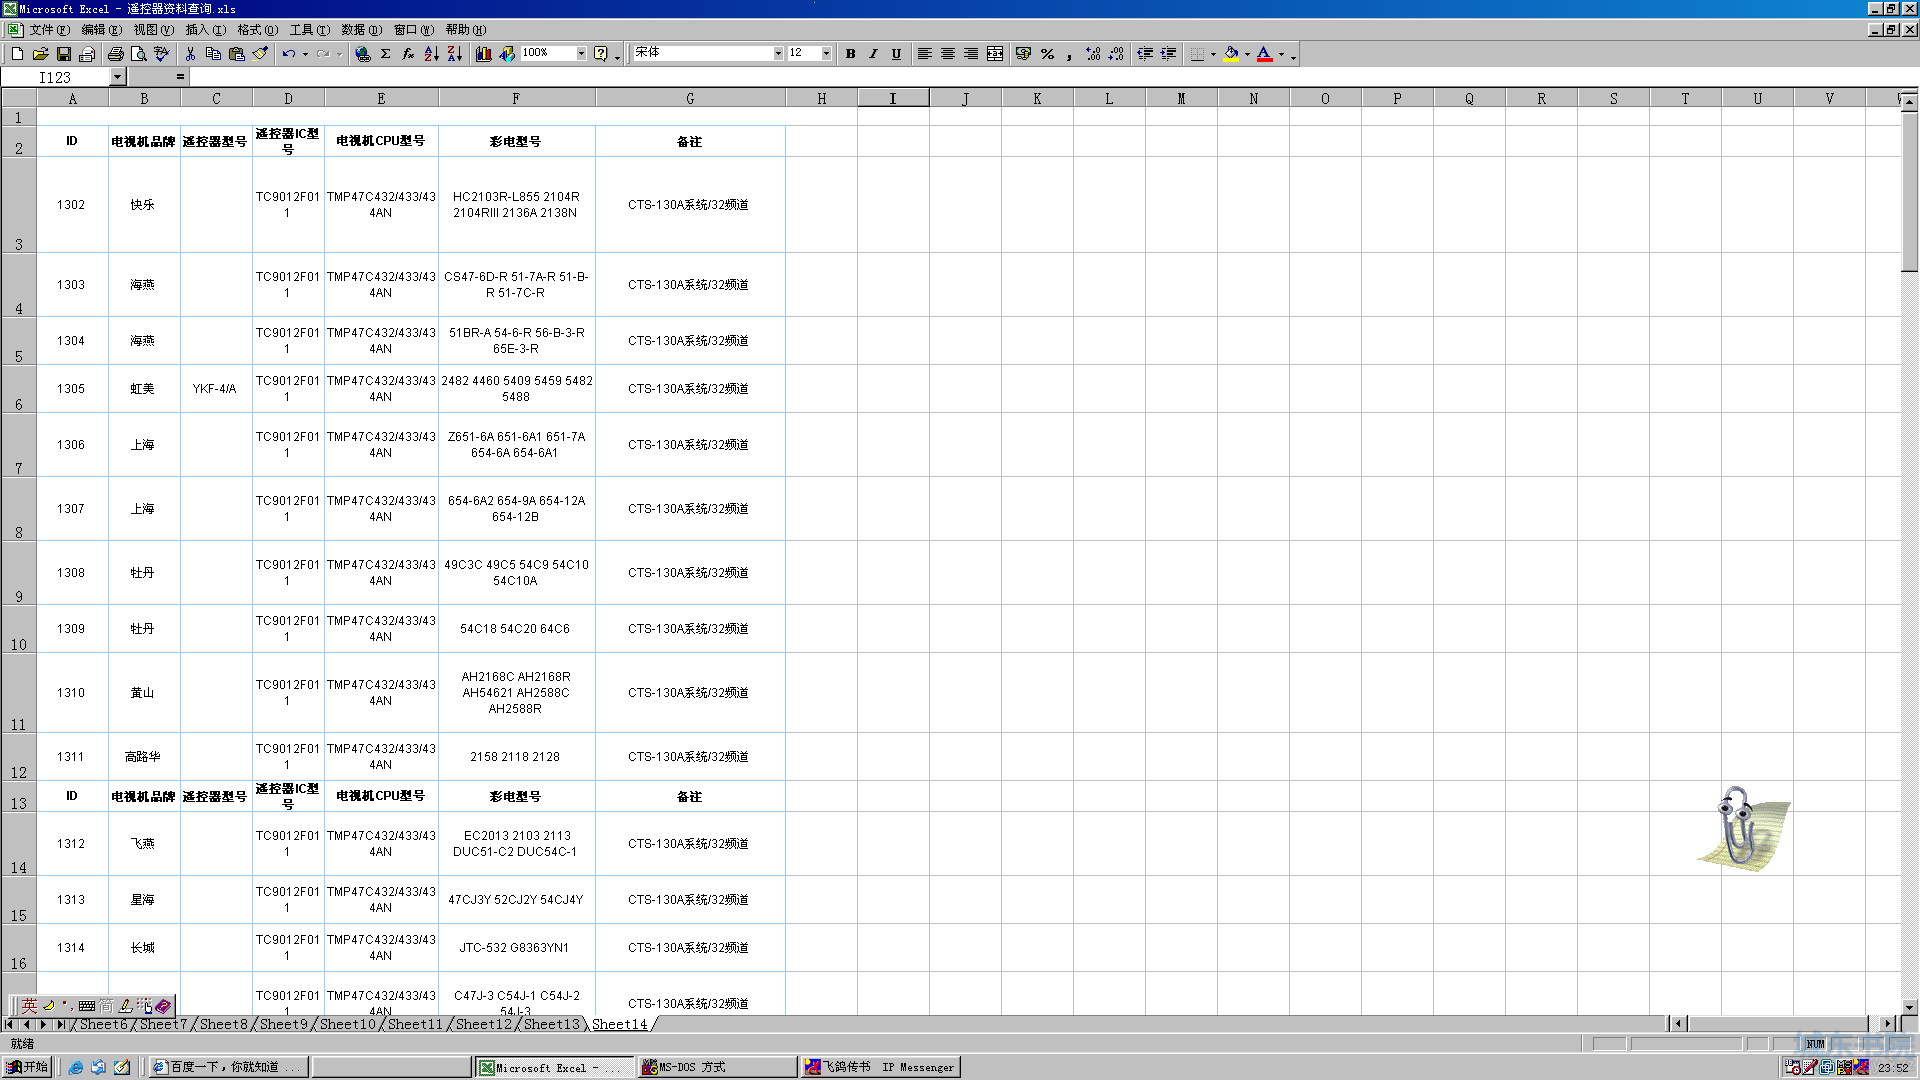Viewport: 1920px width, 1080px height.
Task: Open the 数据 (Data) menu
Action: point(361,30)
